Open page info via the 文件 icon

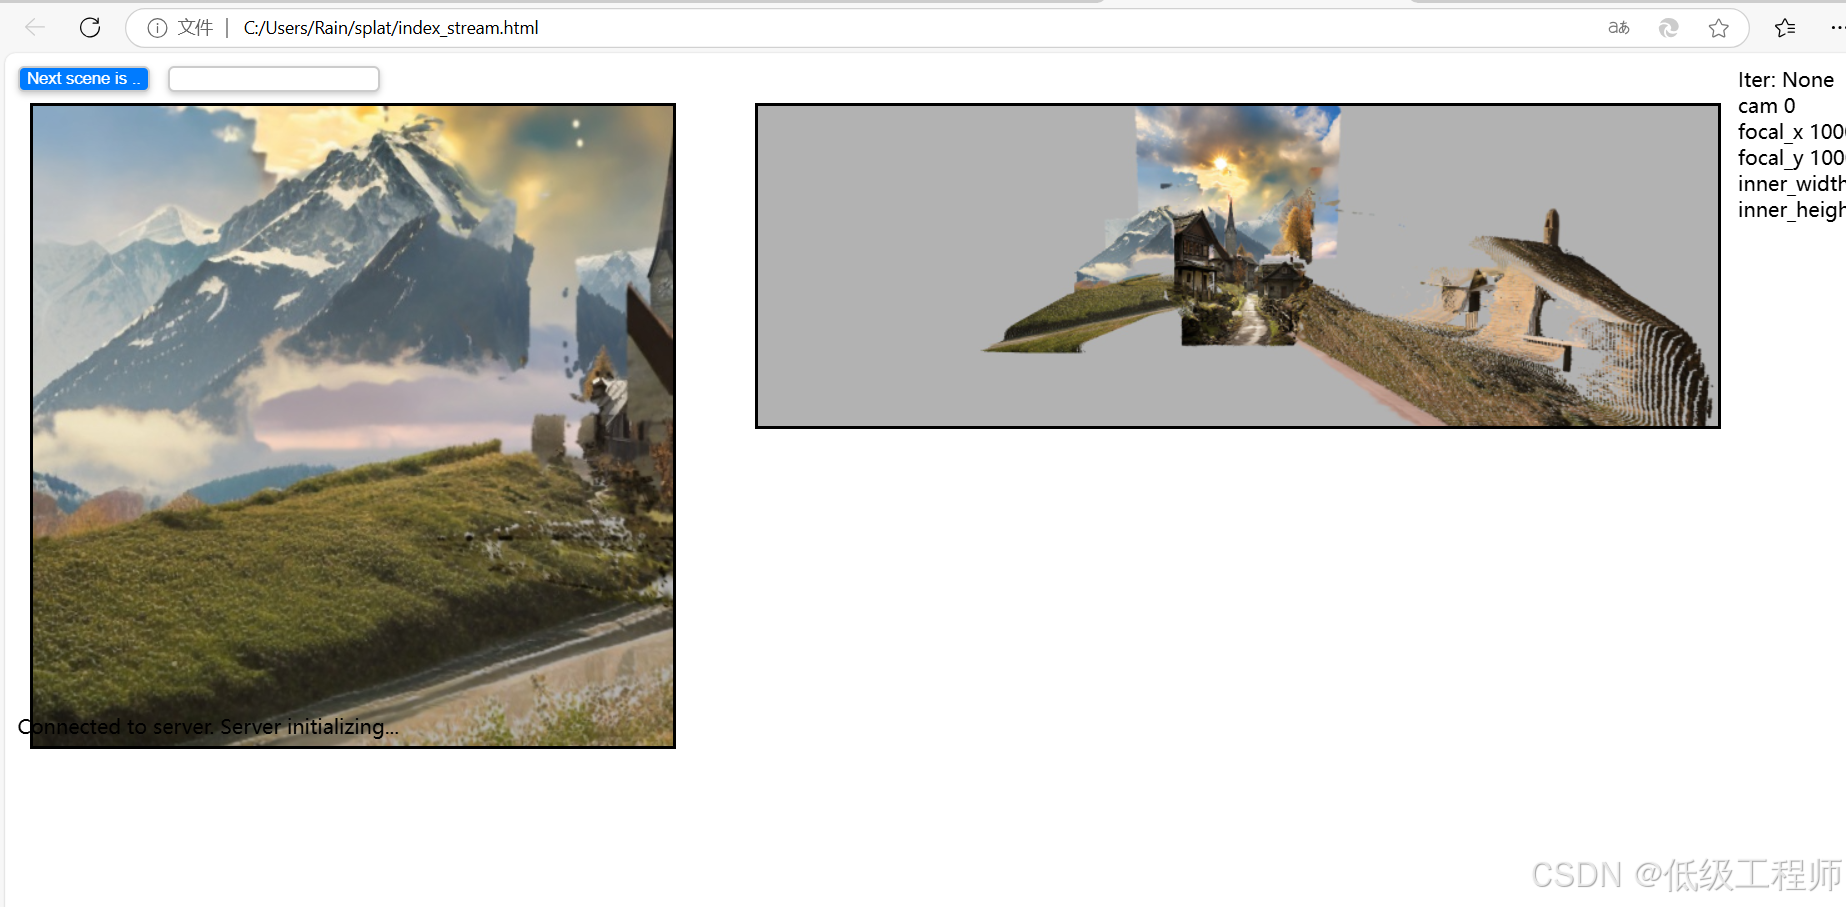pyautogui.click(x=157, y=28)
